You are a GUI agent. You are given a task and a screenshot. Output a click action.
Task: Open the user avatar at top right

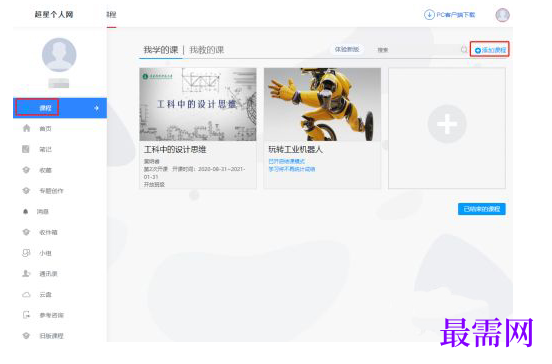pos(502,15)
